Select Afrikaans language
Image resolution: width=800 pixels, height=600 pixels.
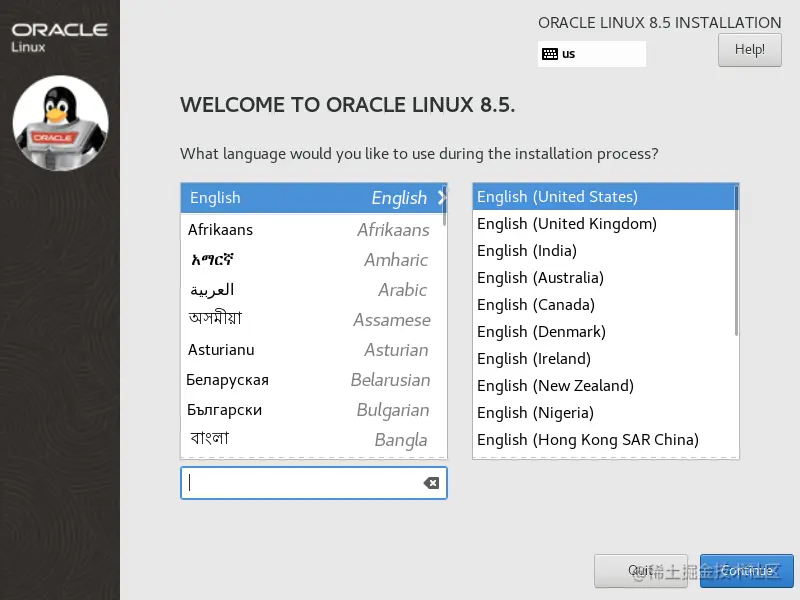click(x=314, y=230)
